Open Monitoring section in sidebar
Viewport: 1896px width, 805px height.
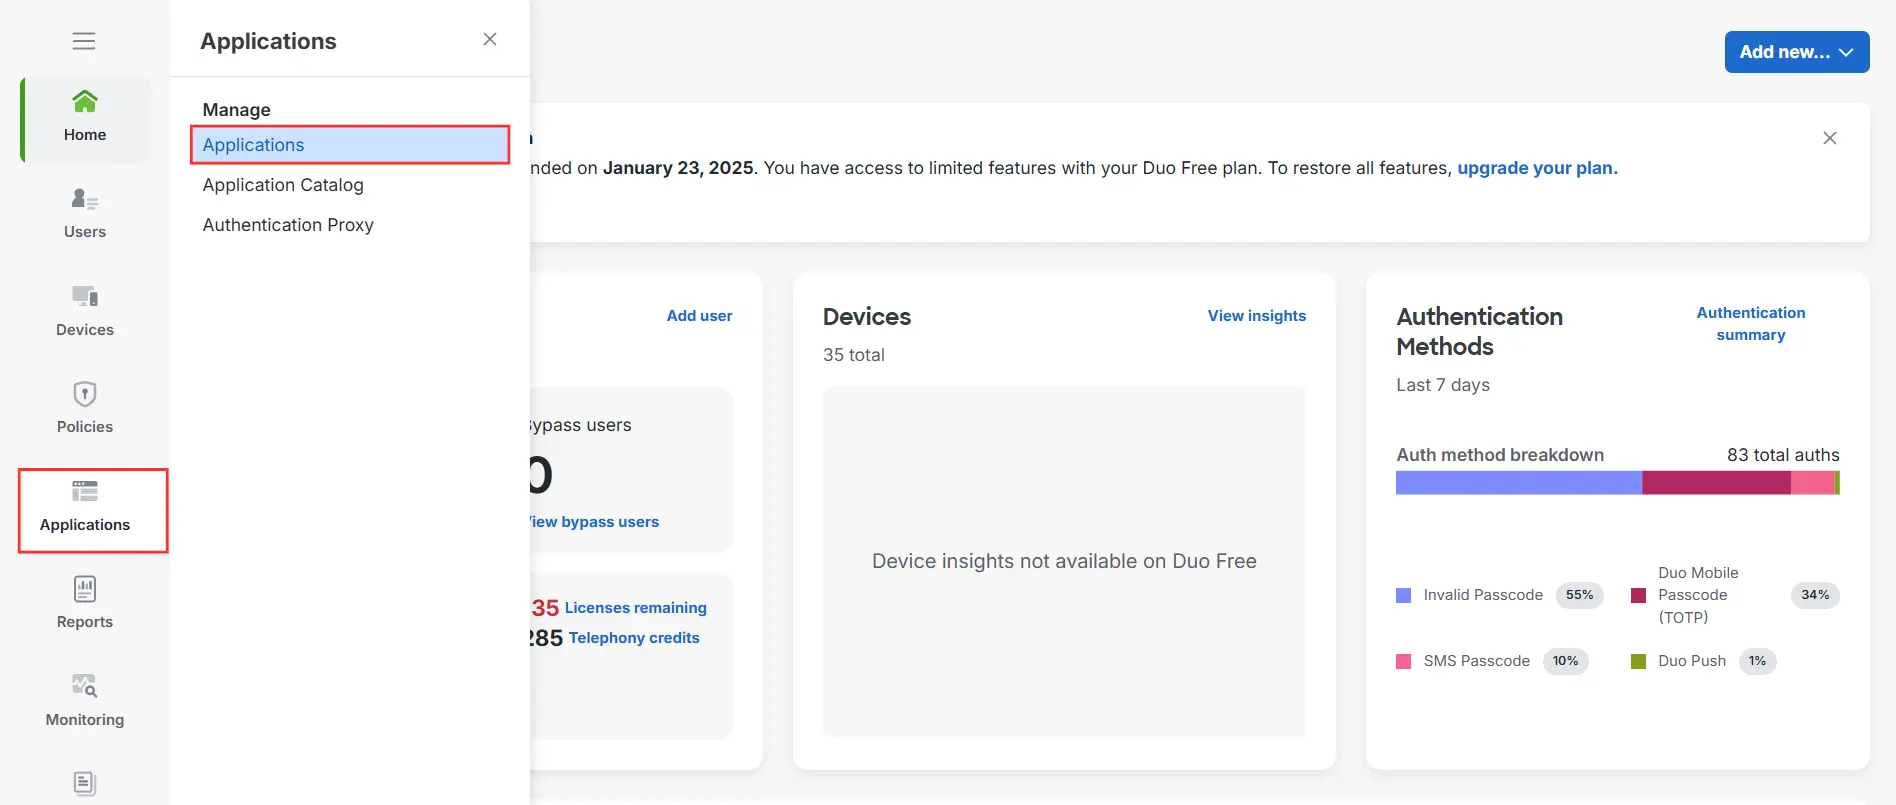tap(85, 702)
